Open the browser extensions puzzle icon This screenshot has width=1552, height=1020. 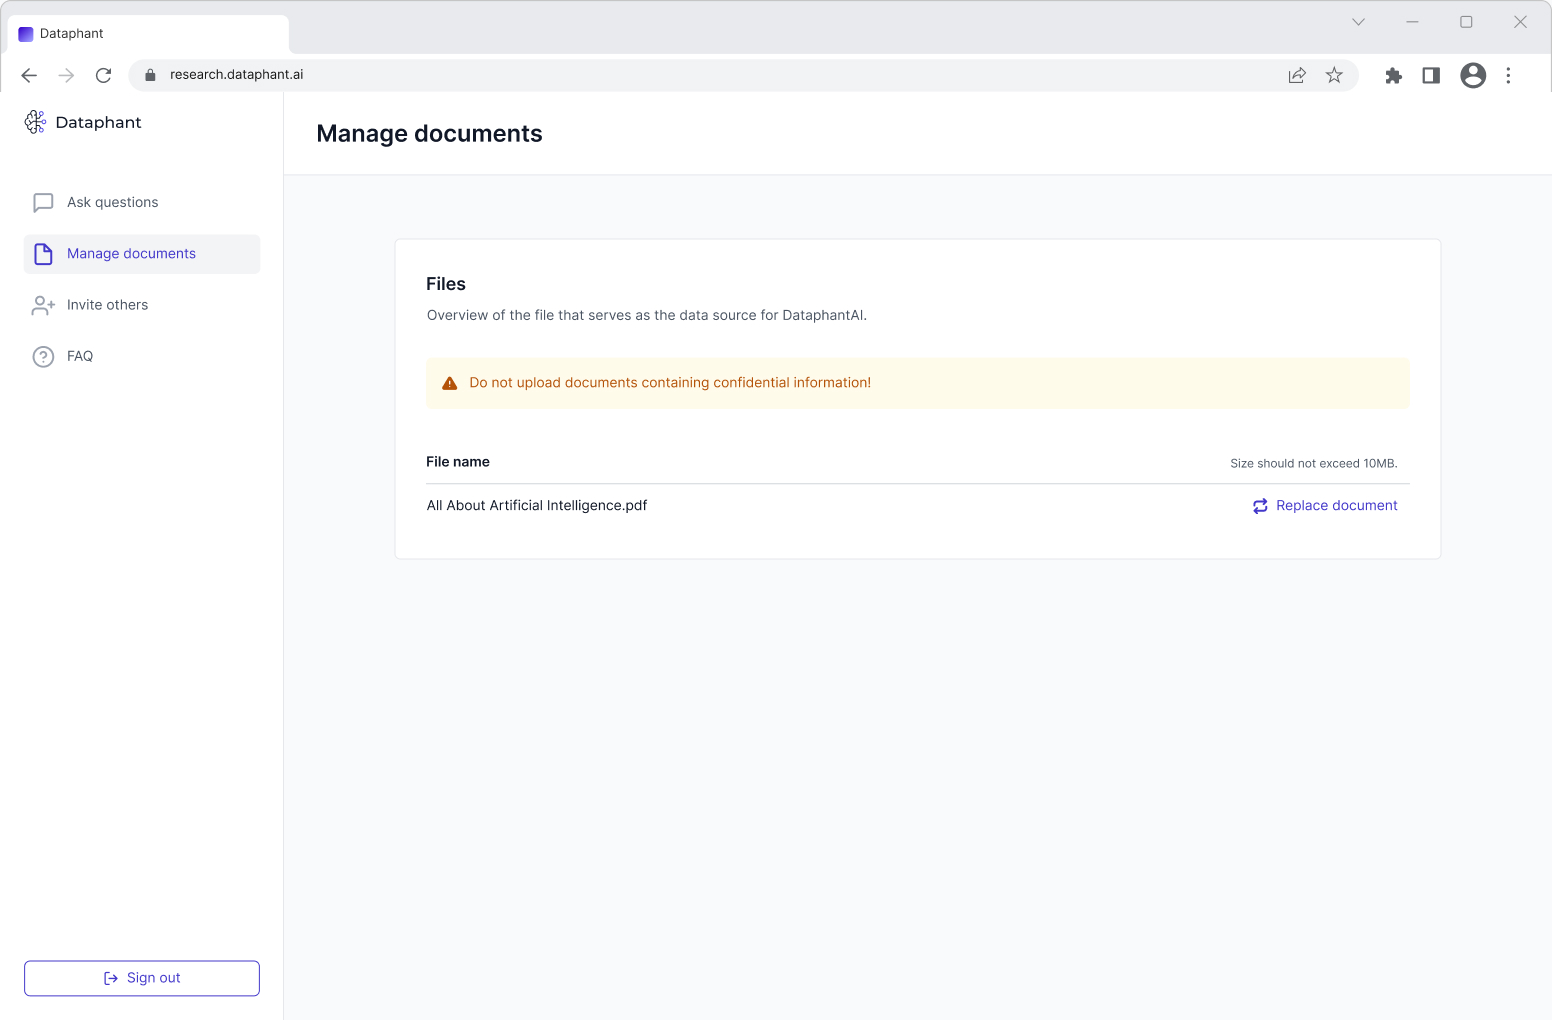(1394, 75)
